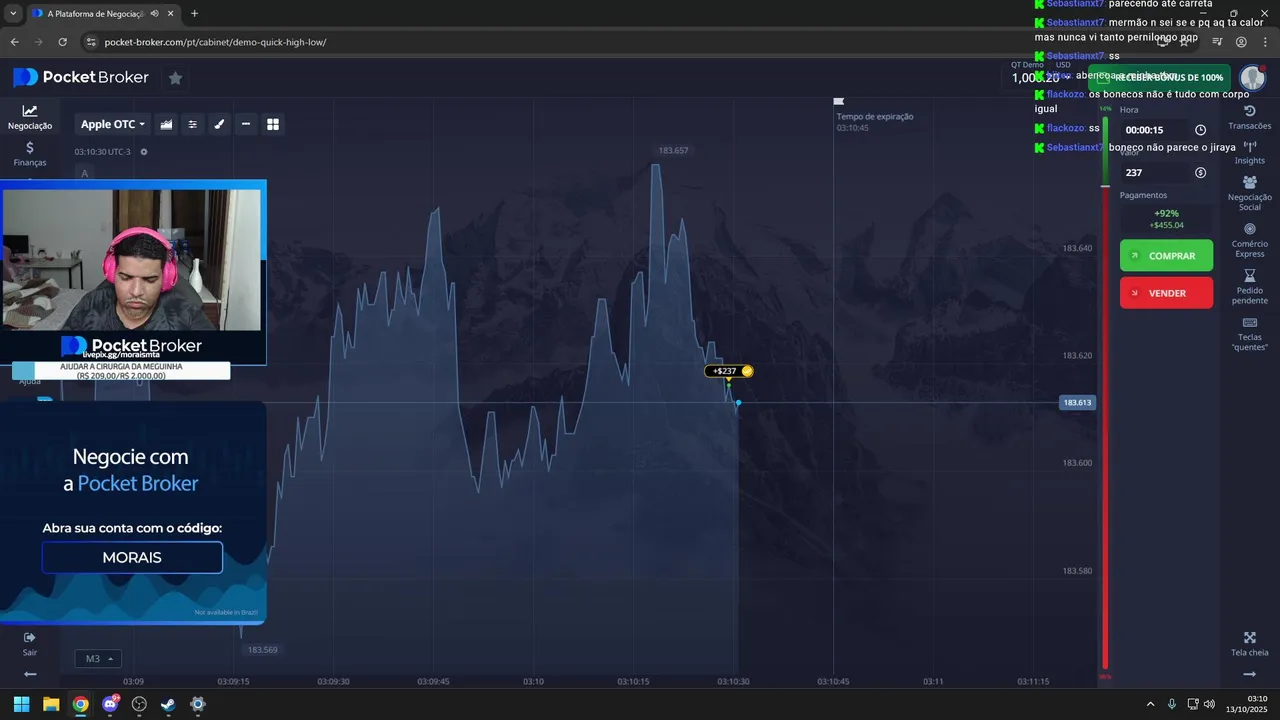Open chart time settings gear

(x=144, y=152)
